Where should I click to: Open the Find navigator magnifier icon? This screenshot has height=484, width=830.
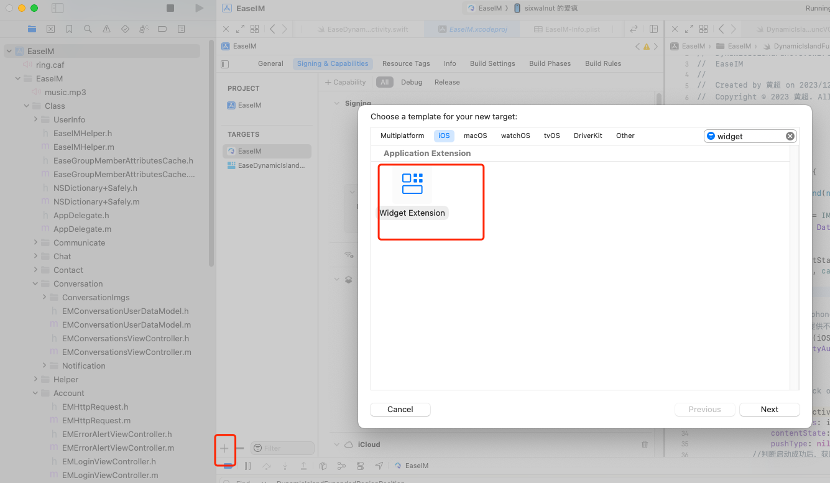pyautogui.click(x=87, y=29)
